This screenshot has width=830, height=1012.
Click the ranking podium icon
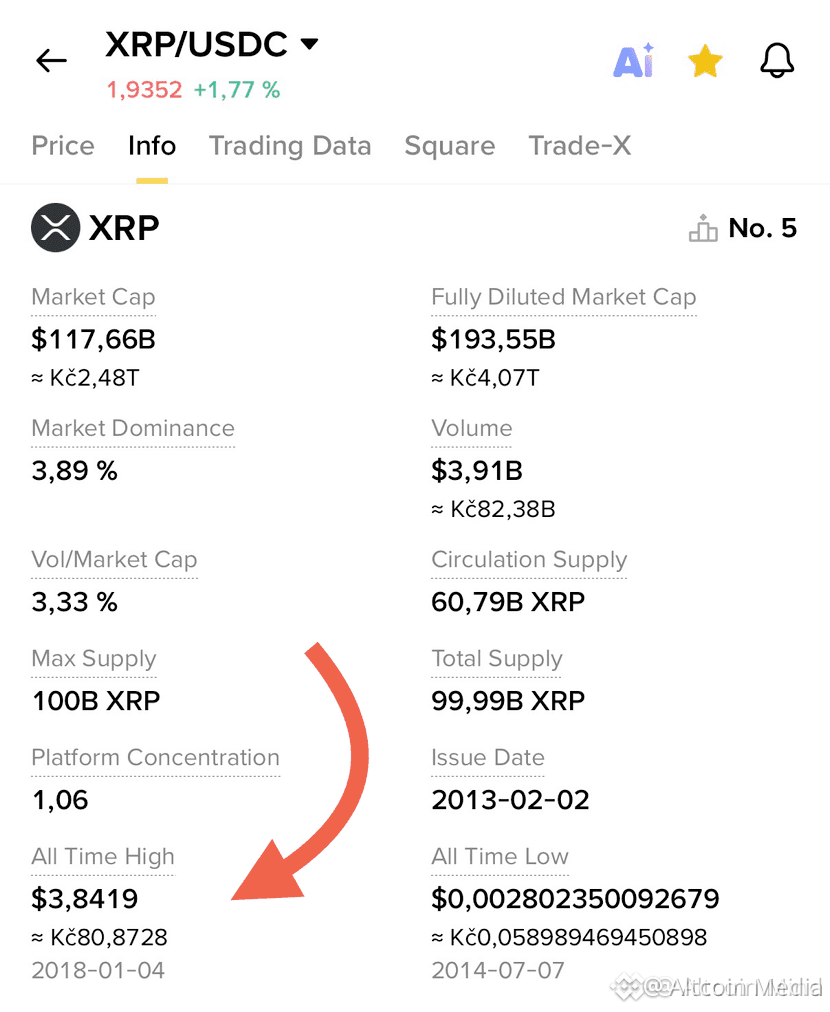point(703,228)
